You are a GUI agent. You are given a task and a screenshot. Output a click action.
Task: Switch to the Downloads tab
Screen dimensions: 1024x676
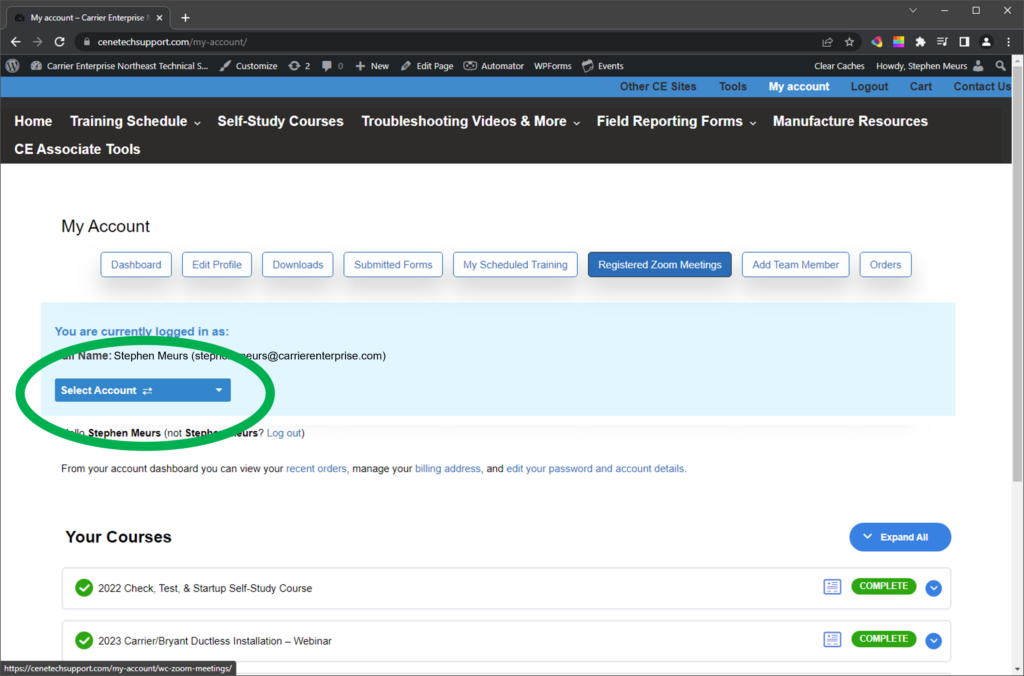(x=298, y=265)
